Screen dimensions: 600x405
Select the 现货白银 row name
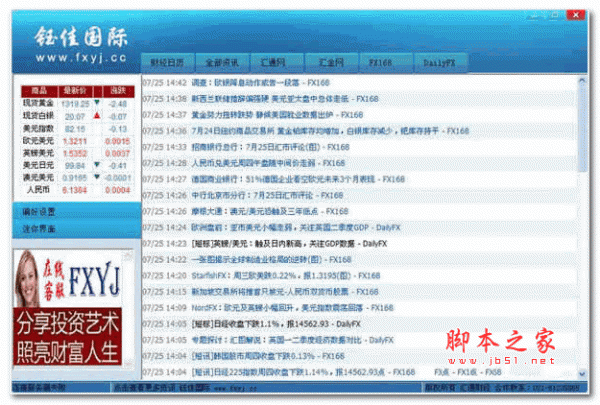coord(38,116)
